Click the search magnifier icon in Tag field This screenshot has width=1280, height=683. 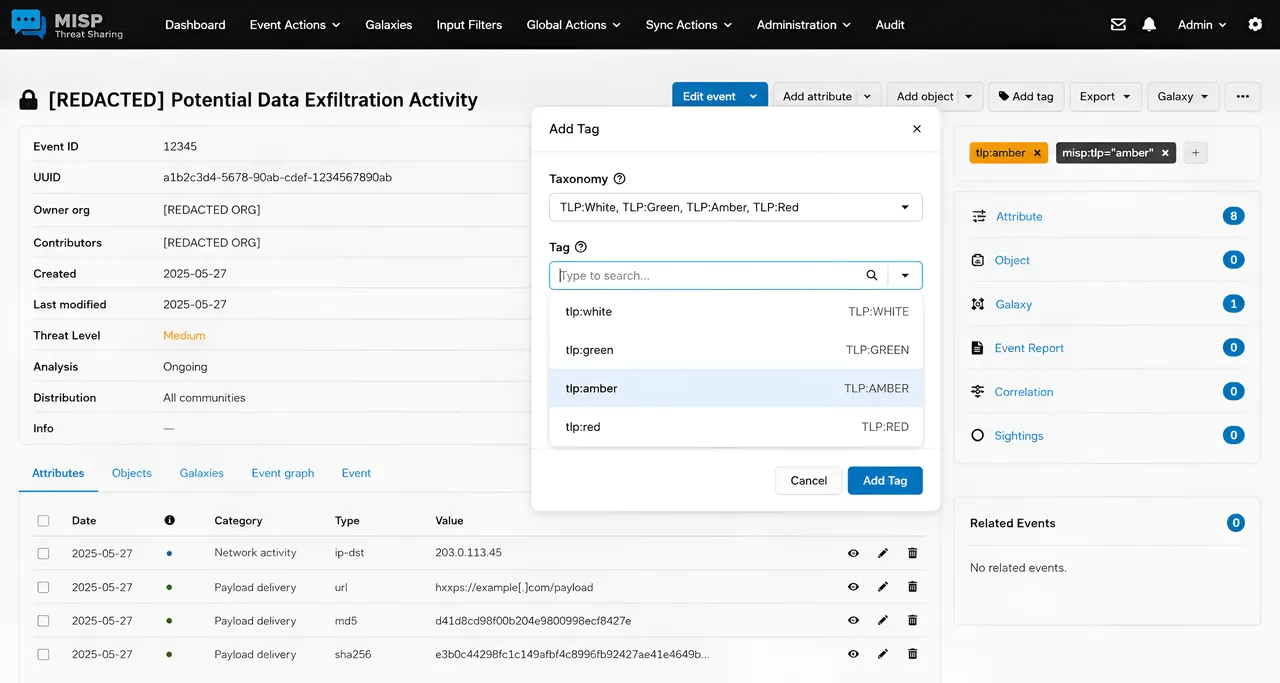[872, 275]
